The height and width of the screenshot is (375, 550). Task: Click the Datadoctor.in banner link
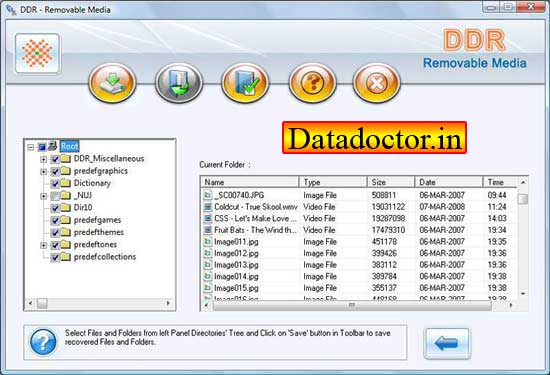375,138
